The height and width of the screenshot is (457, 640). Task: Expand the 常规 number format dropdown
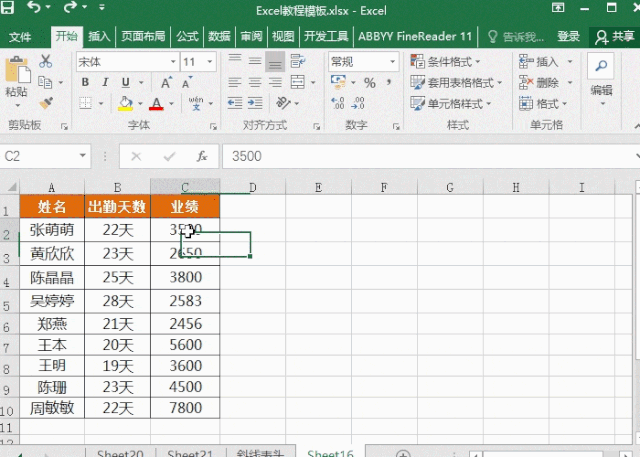(x=393, y=62)
